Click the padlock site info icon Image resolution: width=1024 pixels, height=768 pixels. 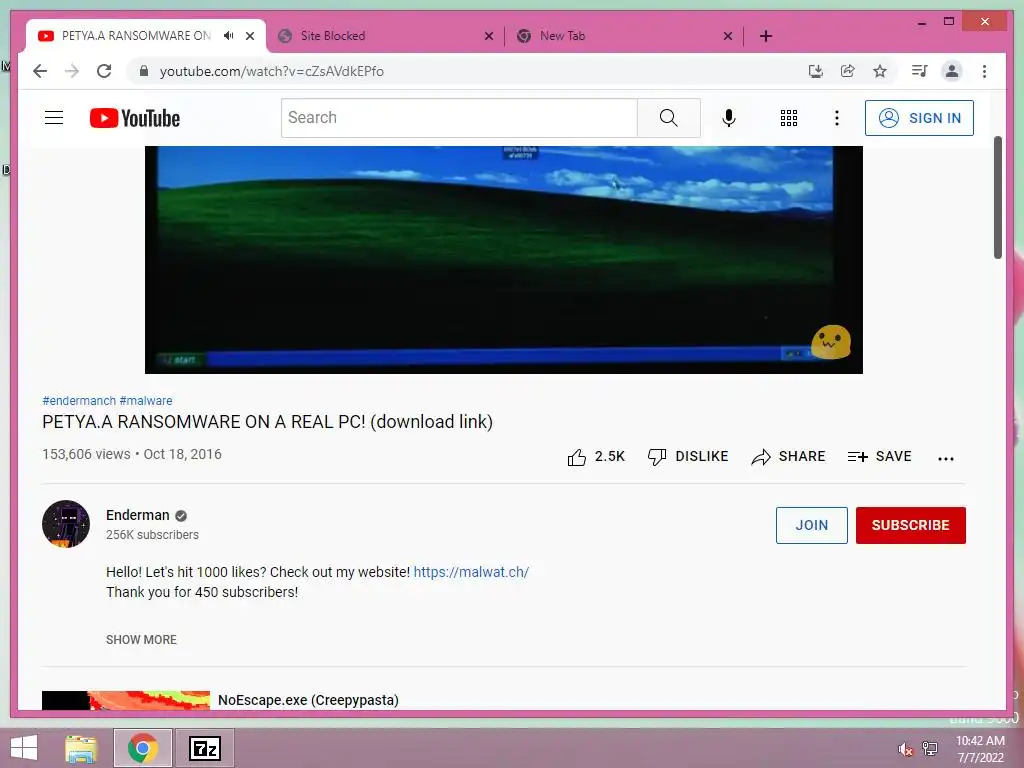click(x=144, y=71)
